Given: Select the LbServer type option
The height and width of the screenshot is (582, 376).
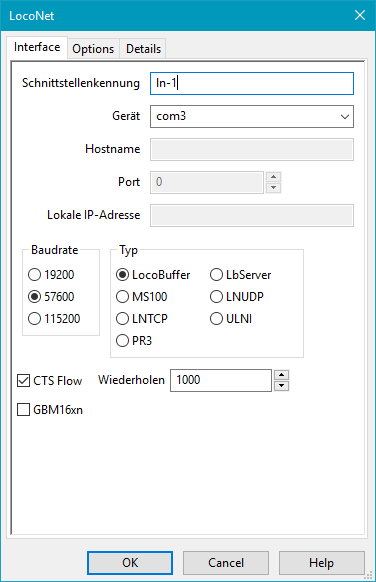Looking at the screenshot, I should (216, 275).
